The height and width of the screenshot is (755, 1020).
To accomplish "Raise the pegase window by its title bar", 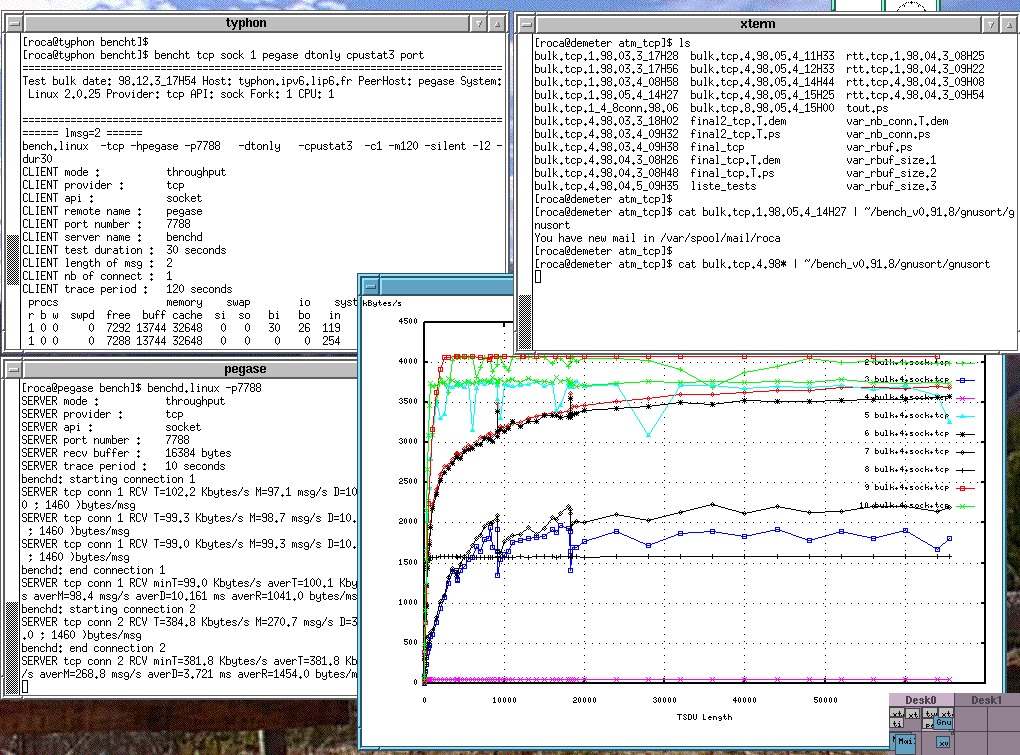I will (246, 369).
